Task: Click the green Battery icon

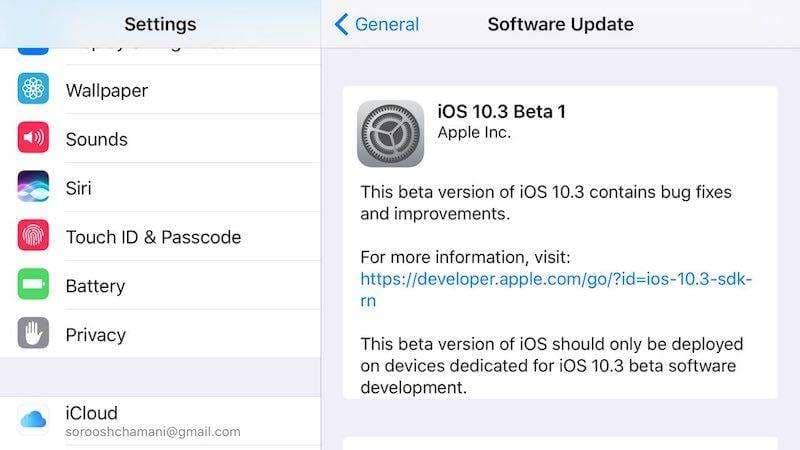Action: (33, 286)
